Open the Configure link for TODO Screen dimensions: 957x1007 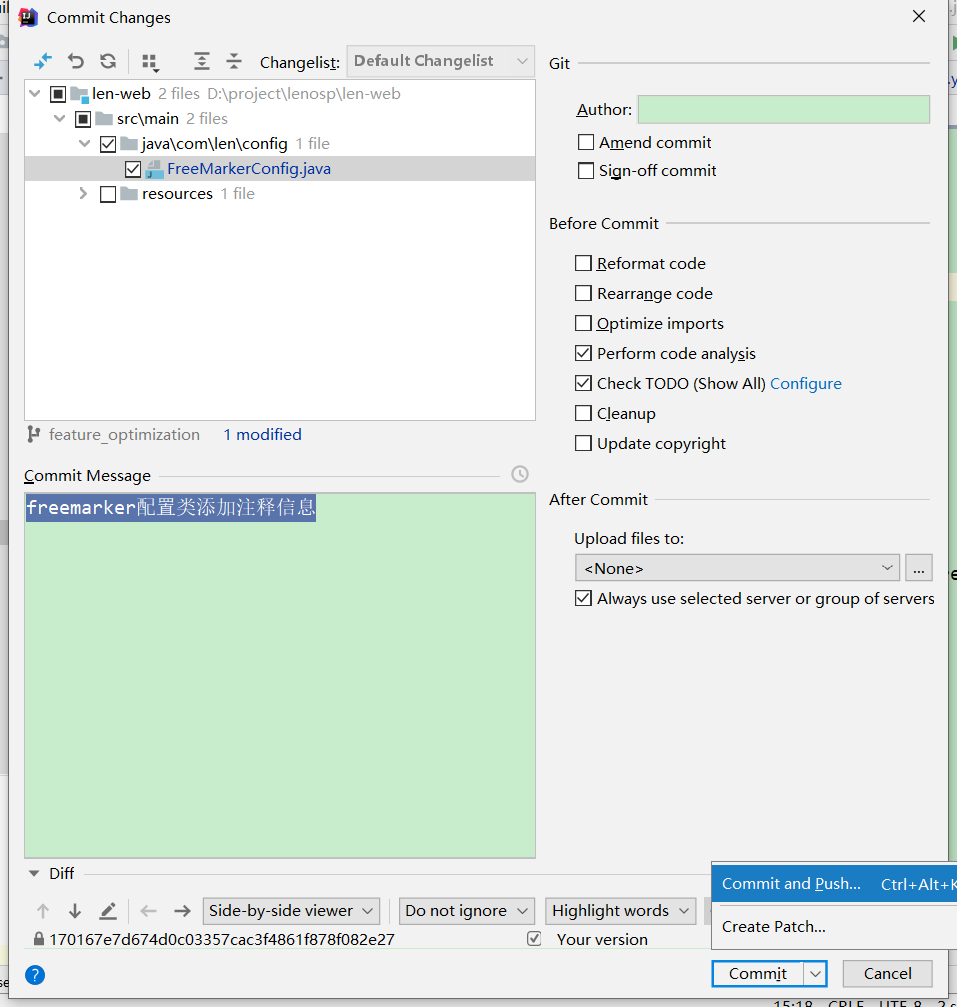(x=805, y=384)
